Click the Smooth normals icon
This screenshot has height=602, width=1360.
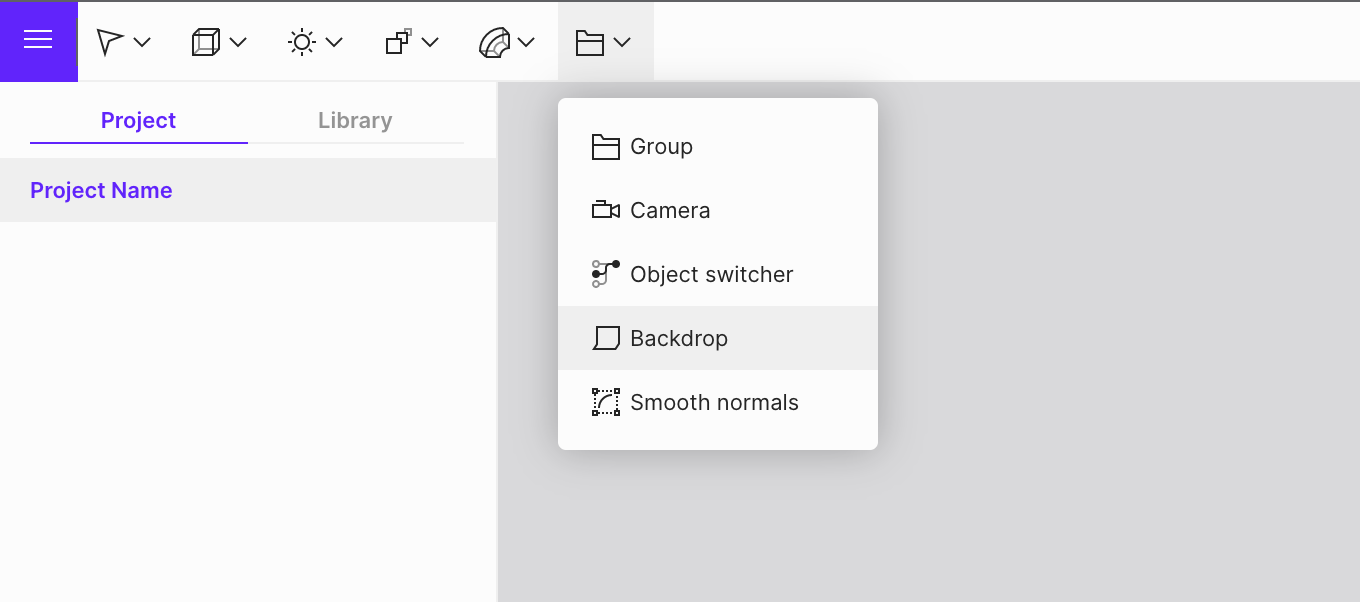point(605,402)
